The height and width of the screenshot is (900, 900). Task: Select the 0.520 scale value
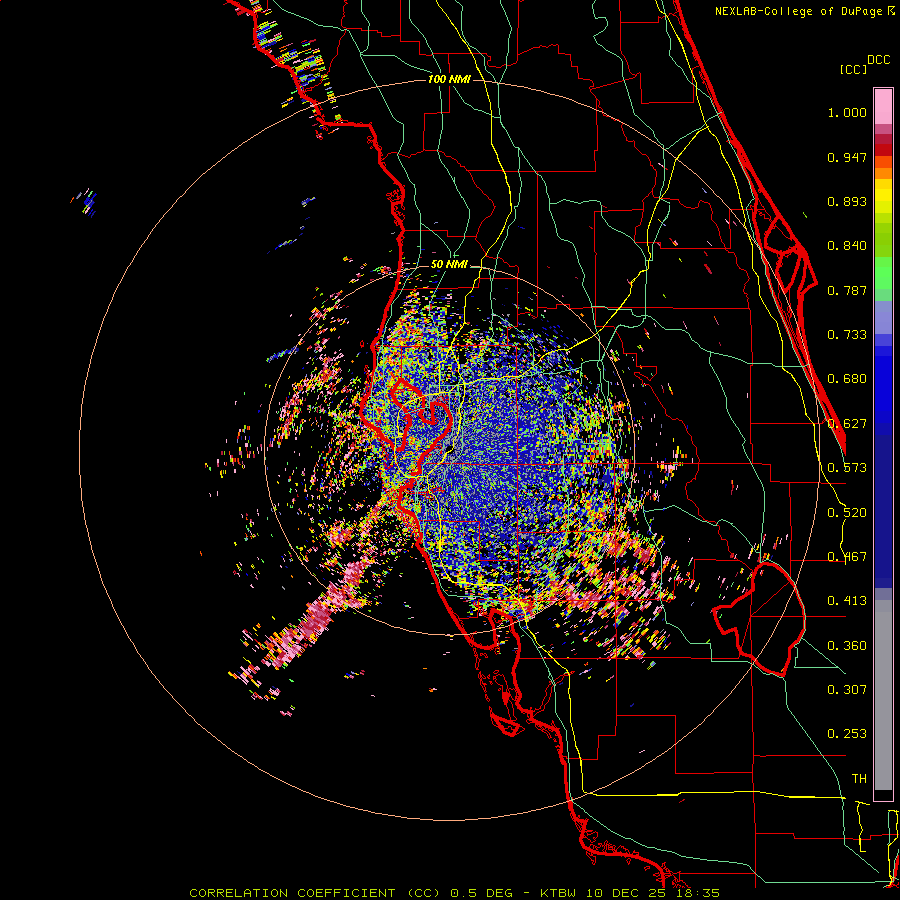coord(847,513)
